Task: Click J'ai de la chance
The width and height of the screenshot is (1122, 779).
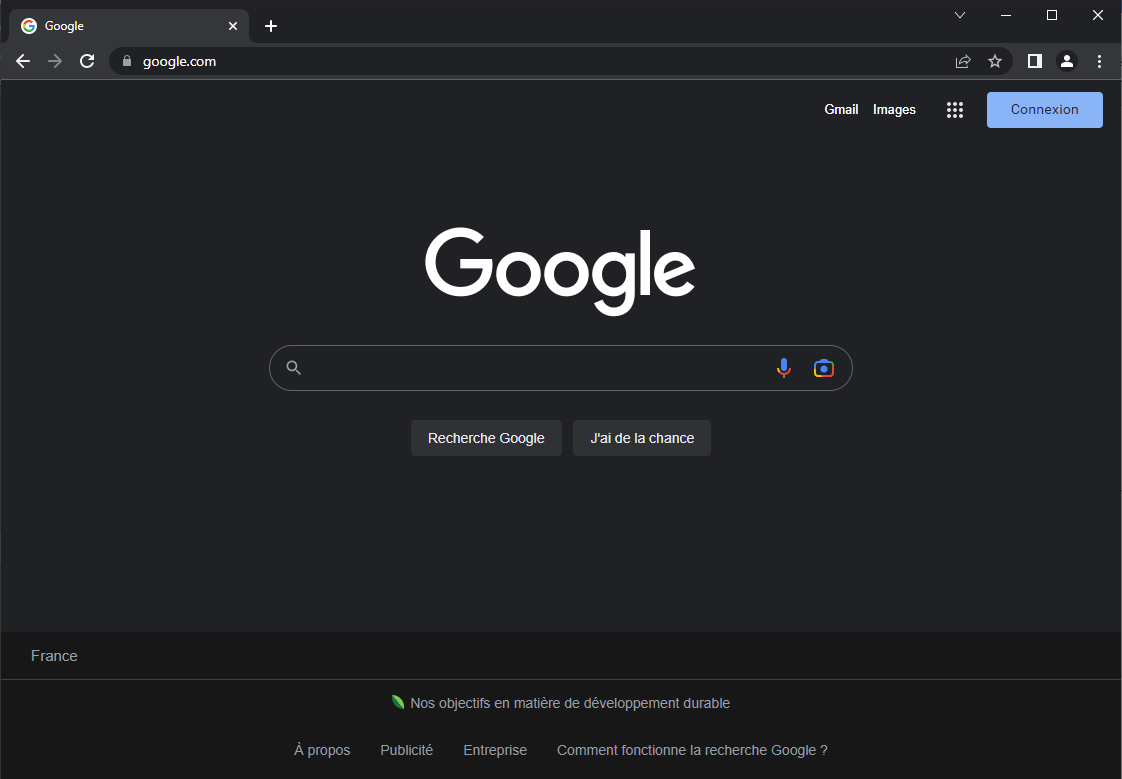Action: click(641, 438)
